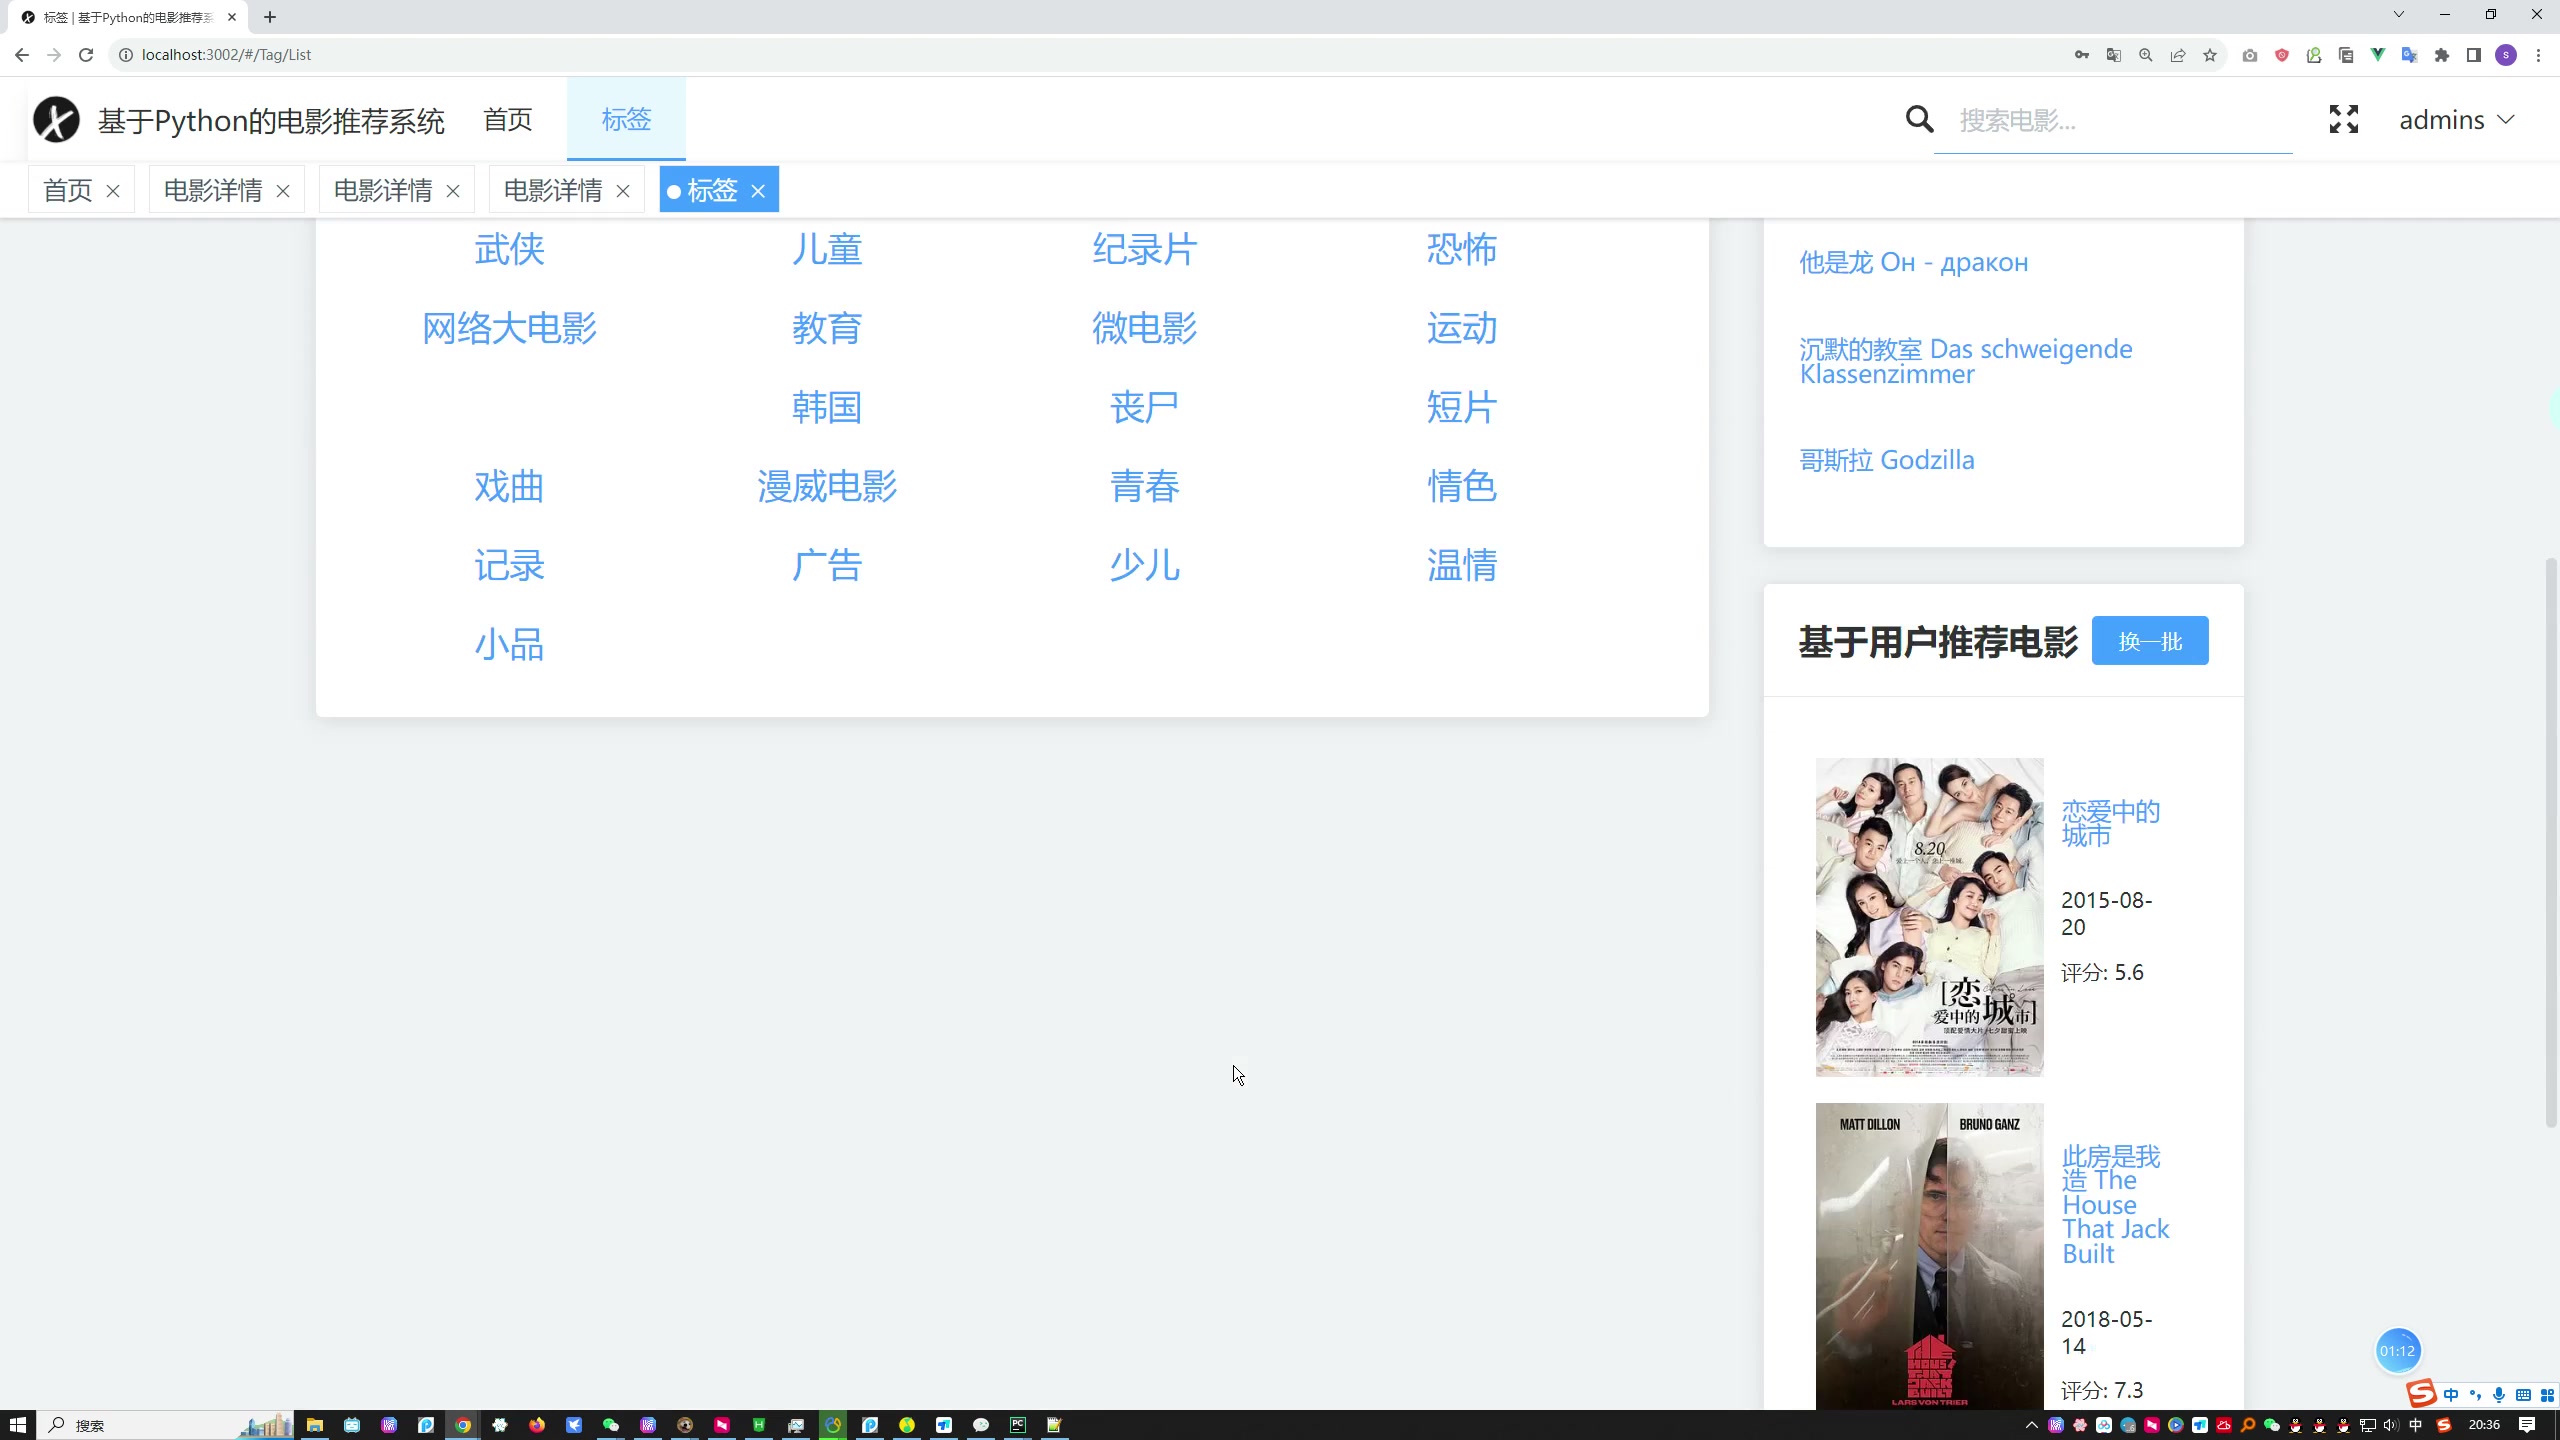
Task: Go back in browser history
Action: coord(22,55)
